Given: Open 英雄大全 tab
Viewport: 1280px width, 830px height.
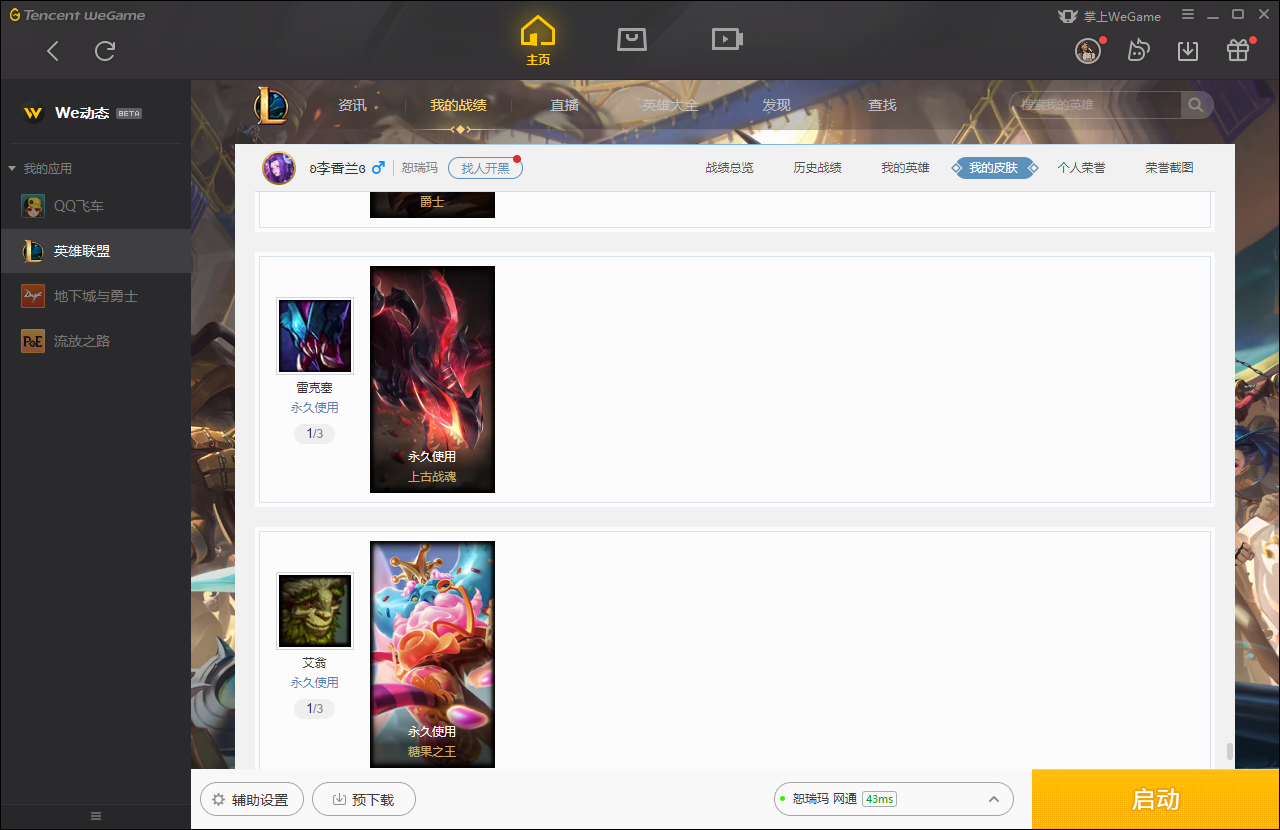Looking at the screenshot, I should coord(670,105).
